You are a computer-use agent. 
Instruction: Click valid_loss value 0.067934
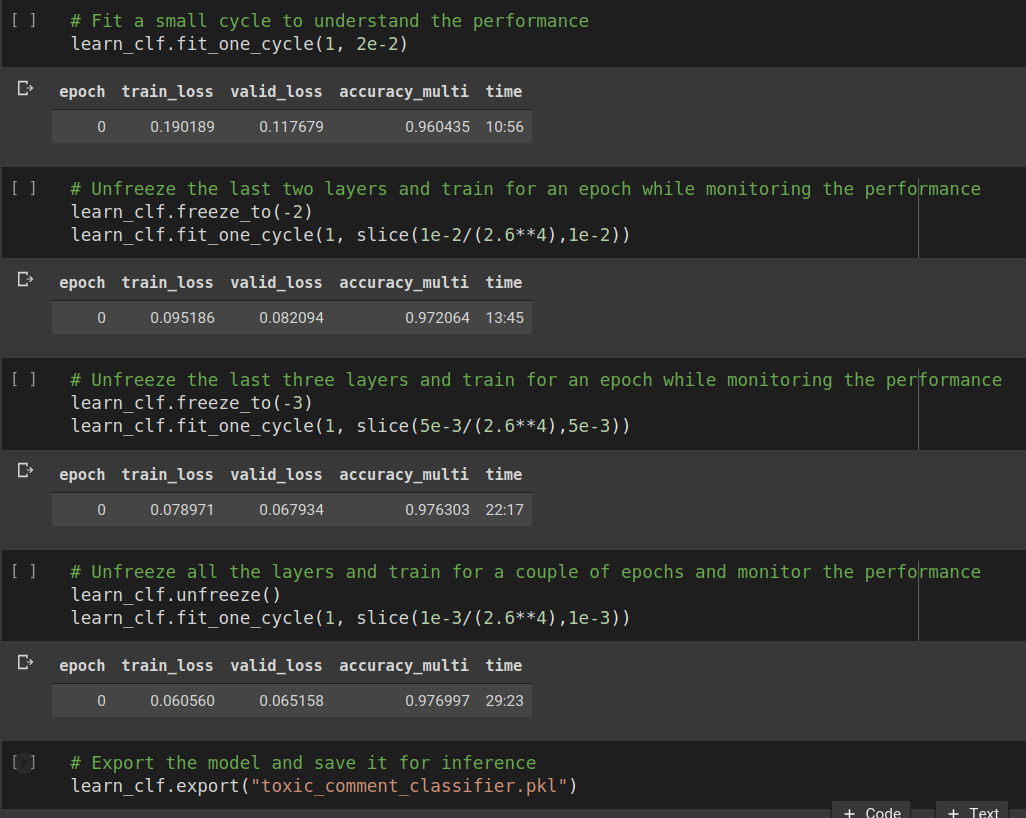click(291, 510)
